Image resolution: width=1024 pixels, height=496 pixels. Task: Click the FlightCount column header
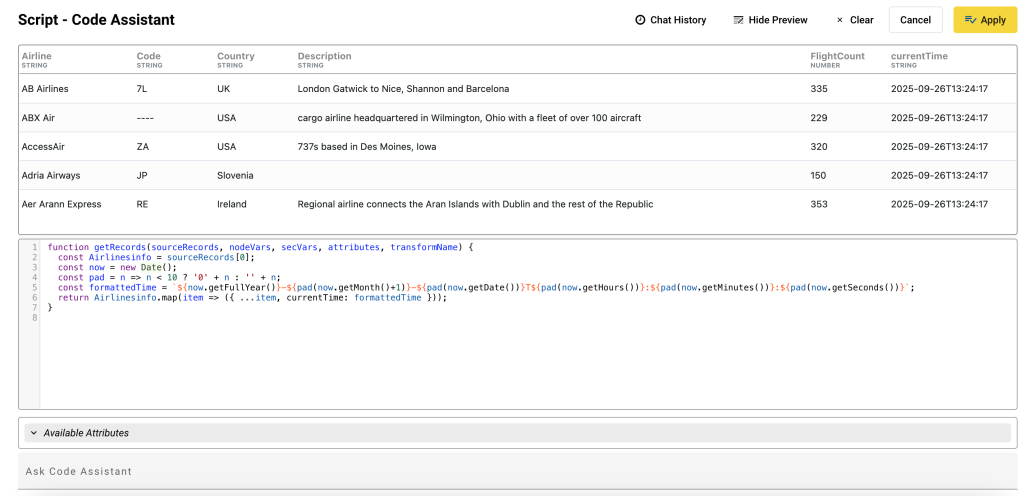837,57
